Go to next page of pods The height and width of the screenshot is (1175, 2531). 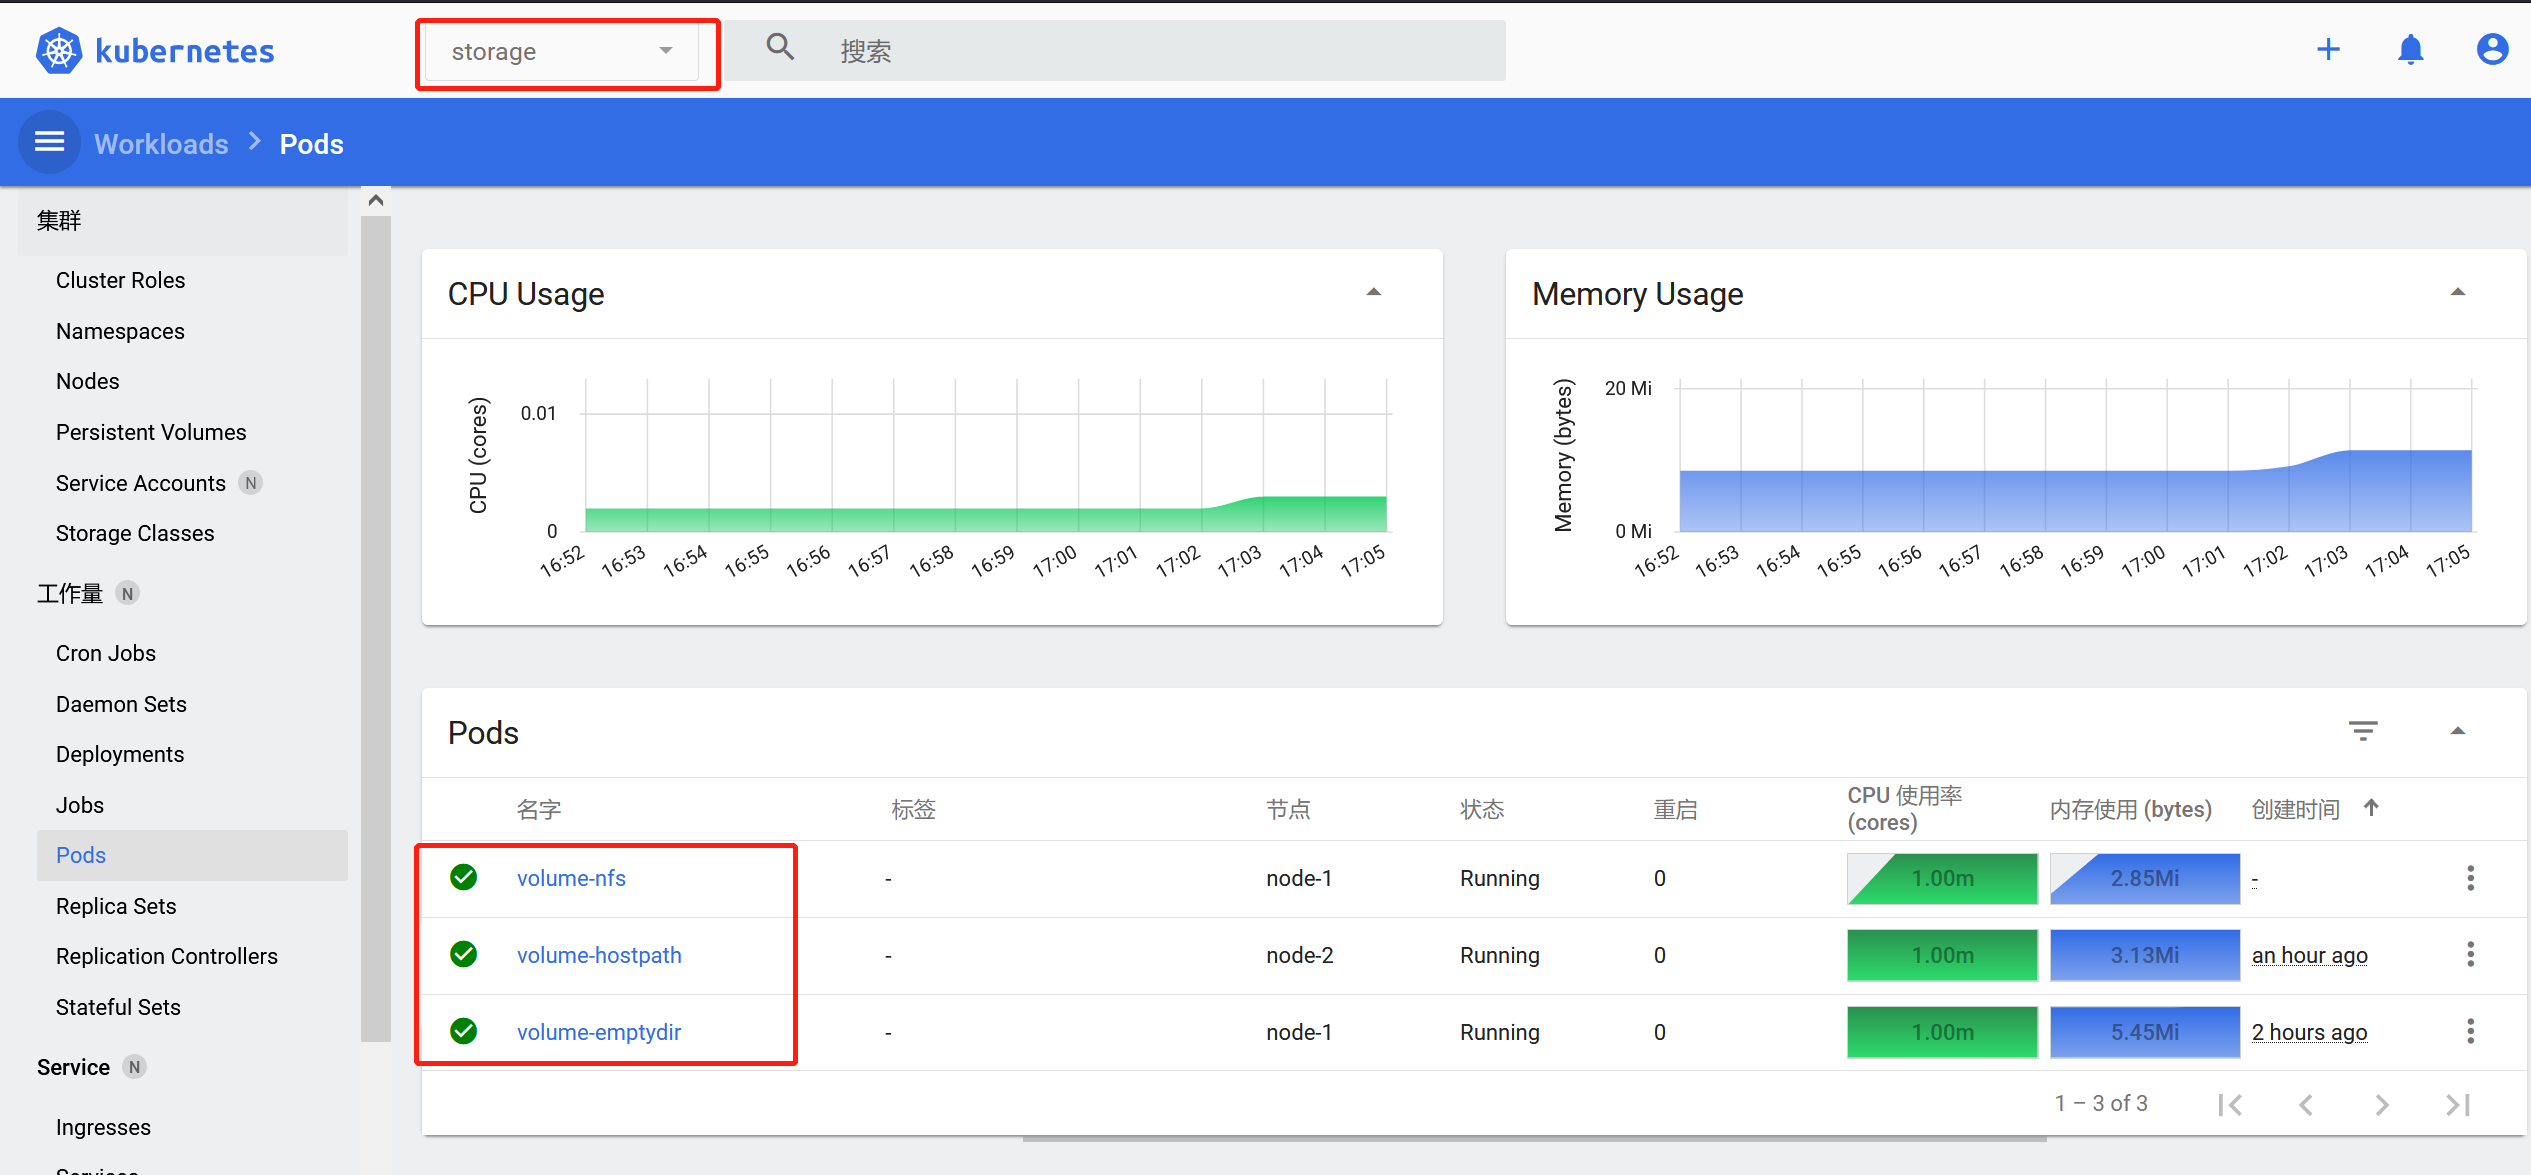pos(2382,1105)
